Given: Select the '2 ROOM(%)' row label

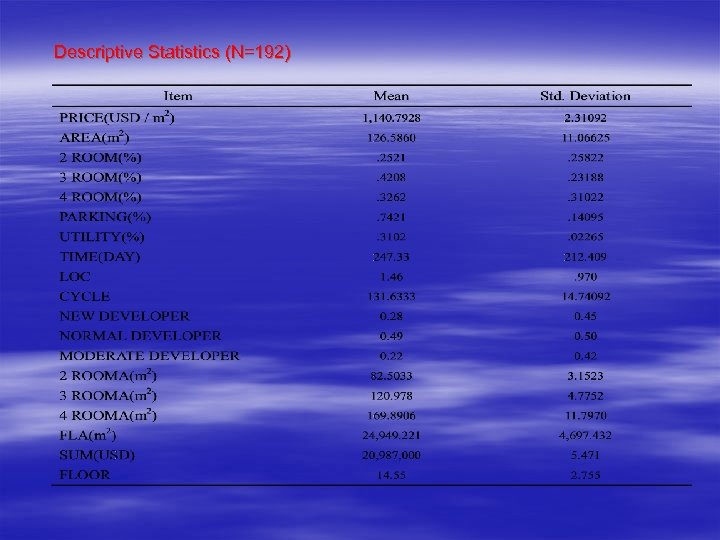Looking at the screenshot, I should point(100,158).
